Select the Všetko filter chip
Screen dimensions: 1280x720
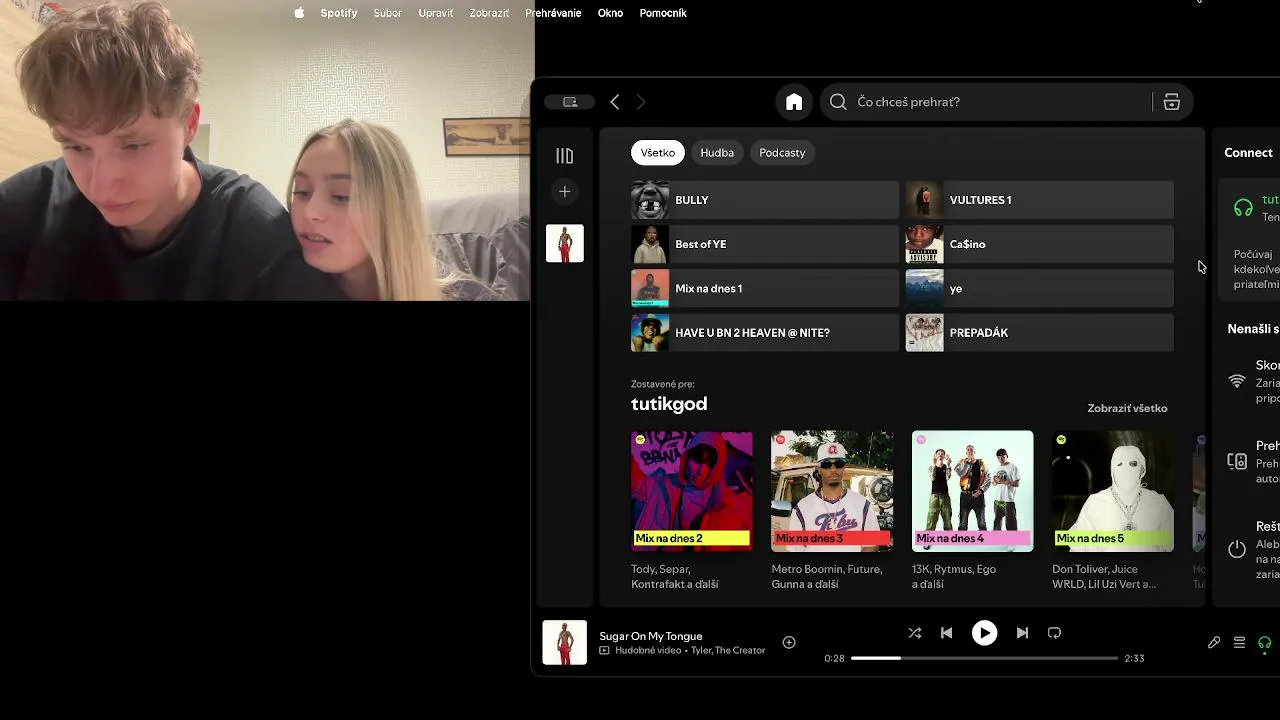point(658,153)
